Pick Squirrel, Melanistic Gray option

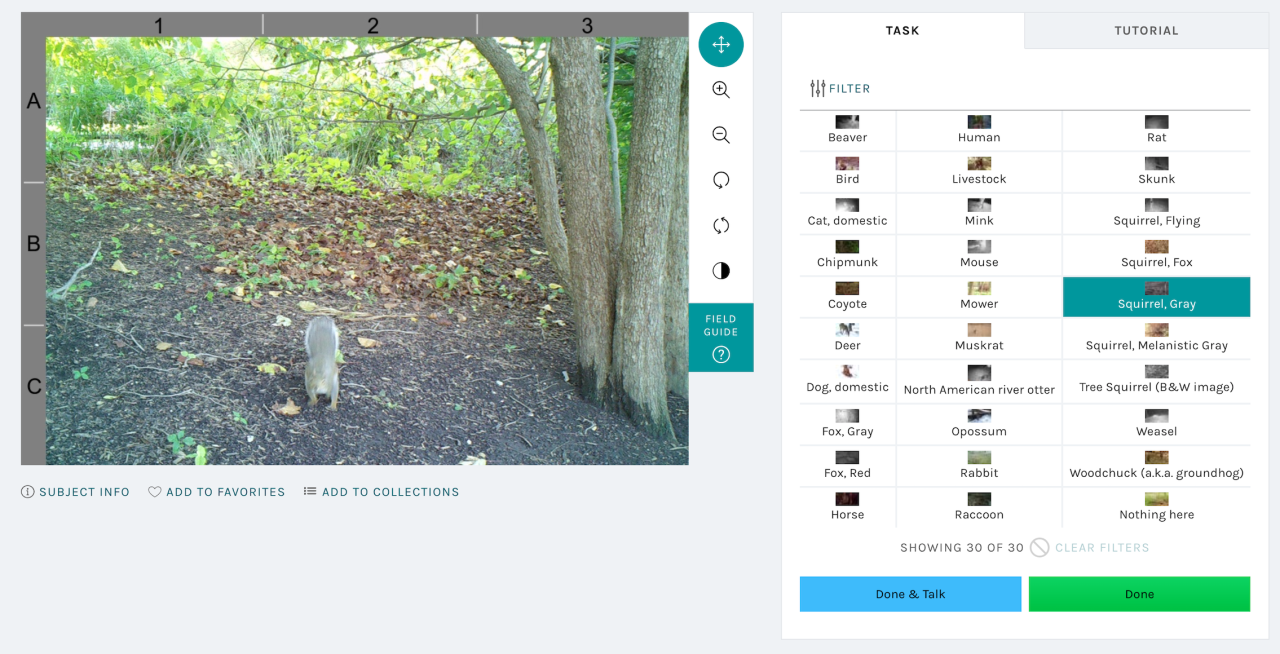1156,338
